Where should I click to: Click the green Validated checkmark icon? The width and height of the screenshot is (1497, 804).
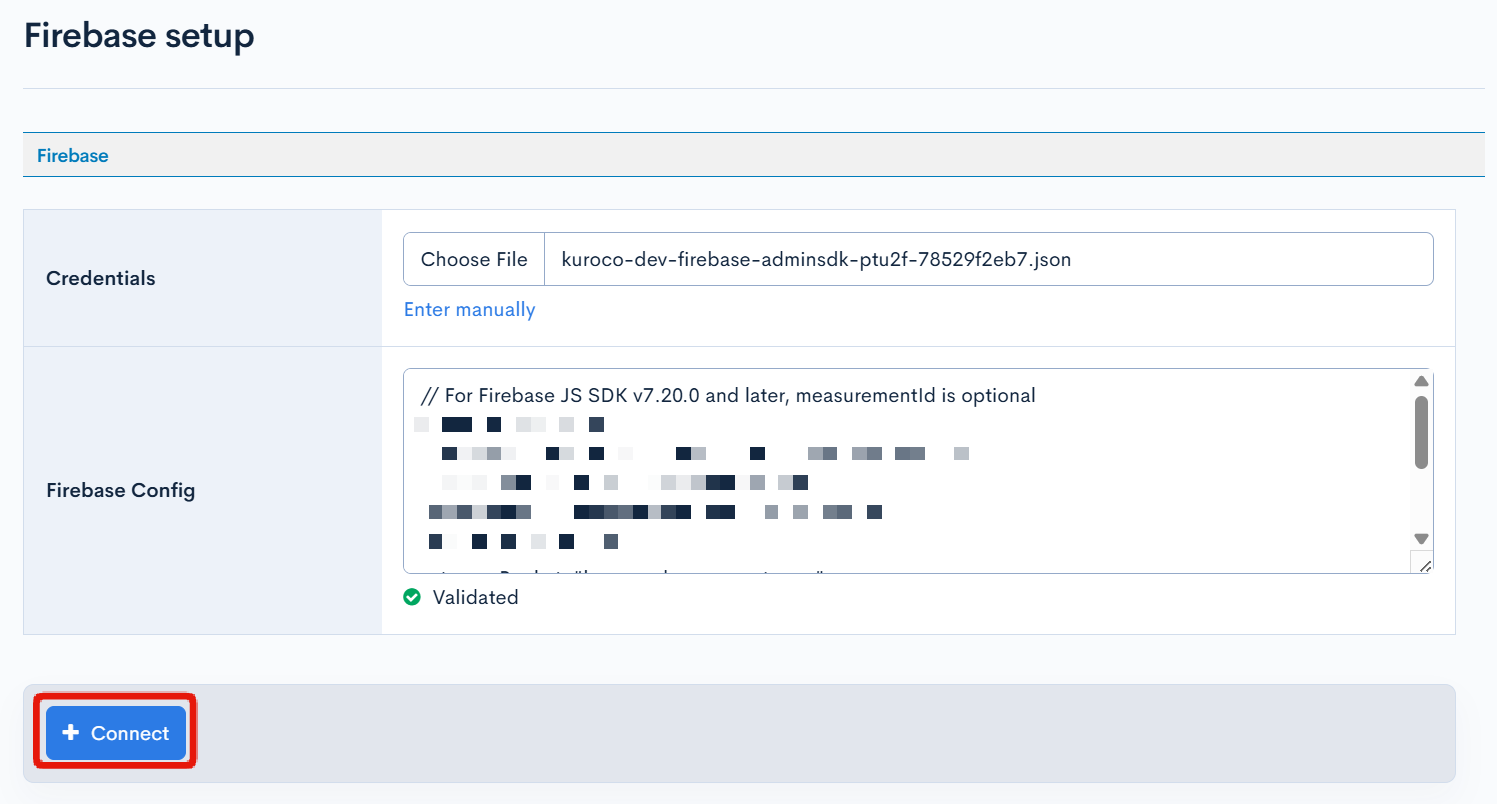click(x=411, y=597)
